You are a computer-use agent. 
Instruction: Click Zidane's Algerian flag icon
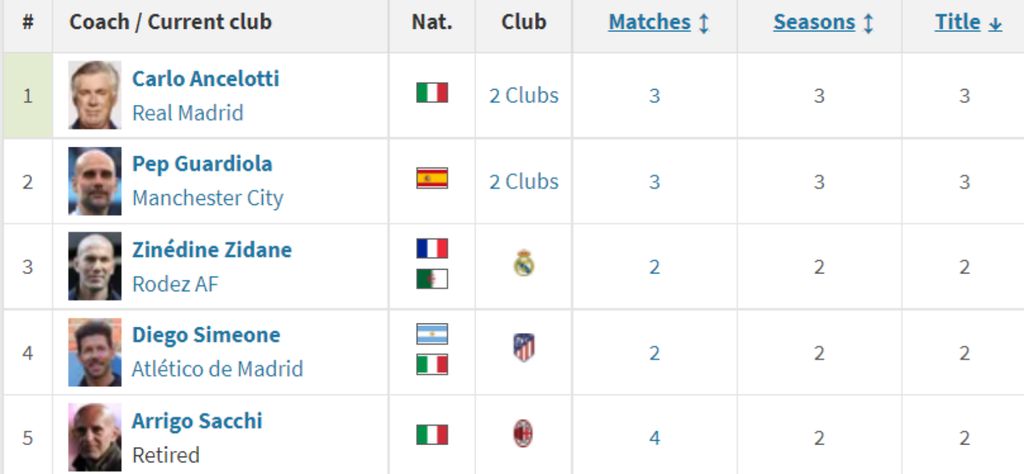[x=432, y=279]
